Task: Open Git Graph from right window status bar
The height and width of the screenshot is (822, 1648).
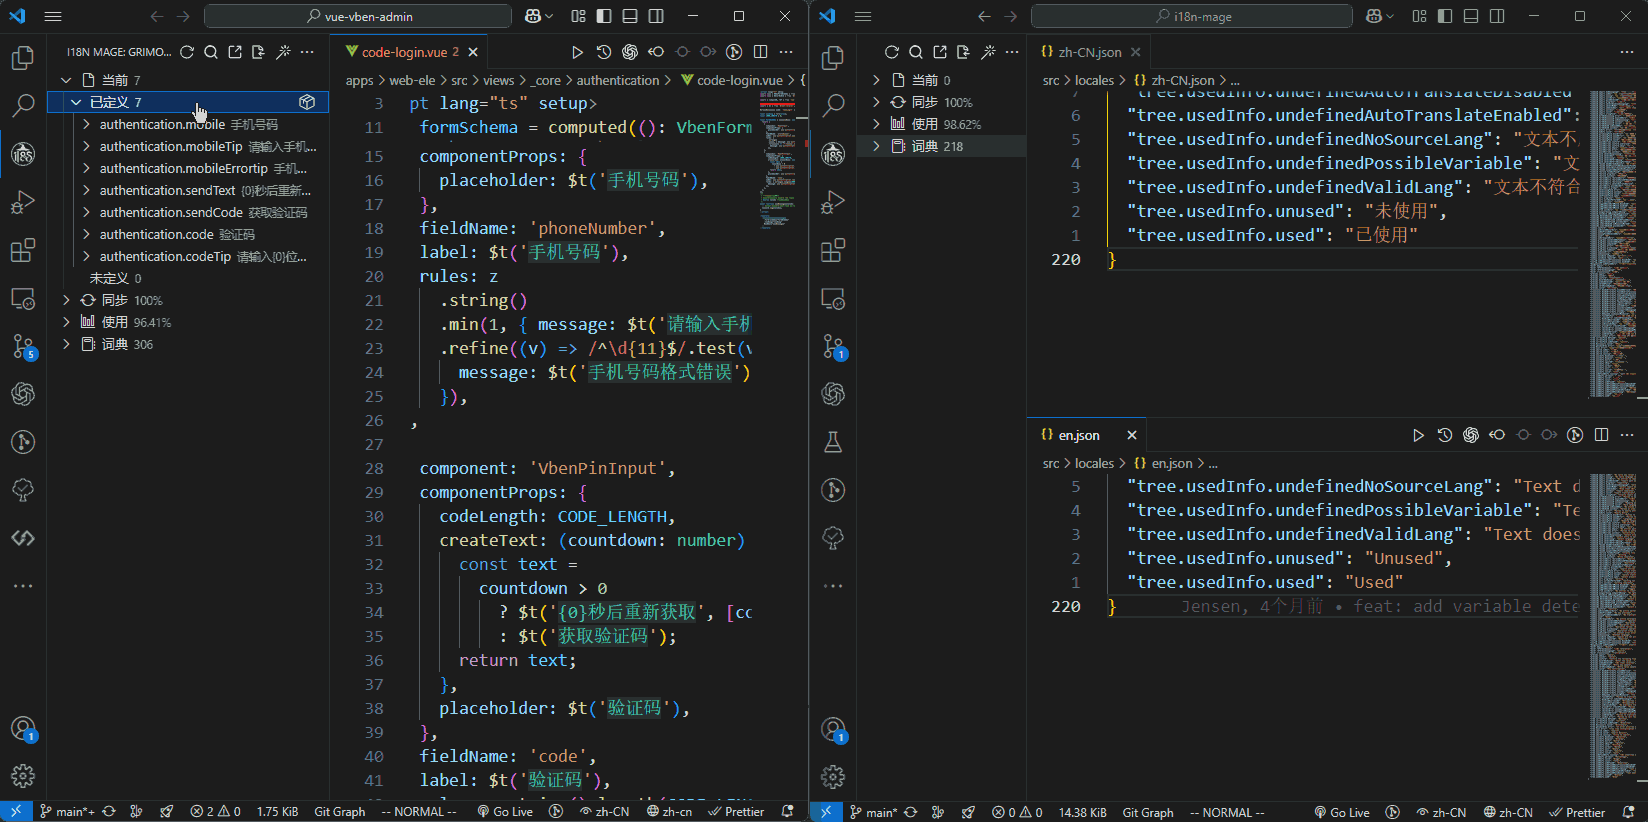Action: pyautogui.click(x=1147, y=812)
